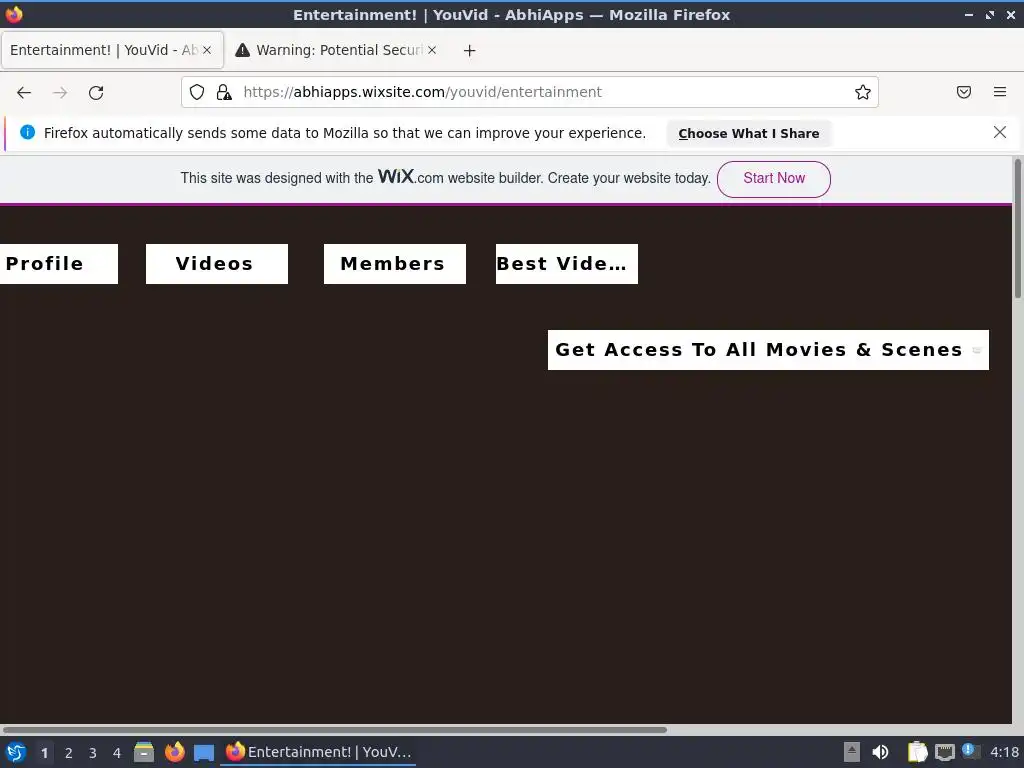Screen dimensions: 1024x768
Task: Open the file manager from taskbar
Action: [x=144, y=752]
